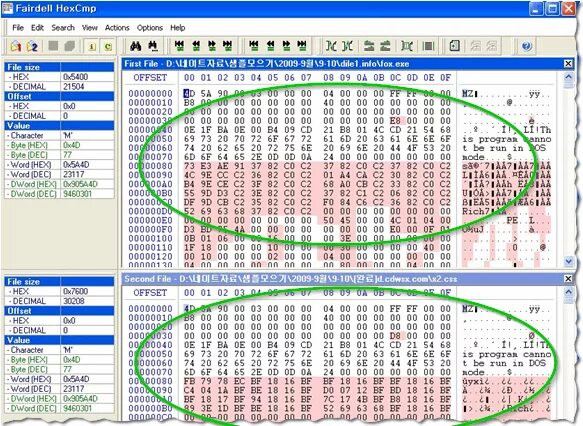583x426 pixels.
Task: Open the Actions menu
Action: click(x=117, y=28)
